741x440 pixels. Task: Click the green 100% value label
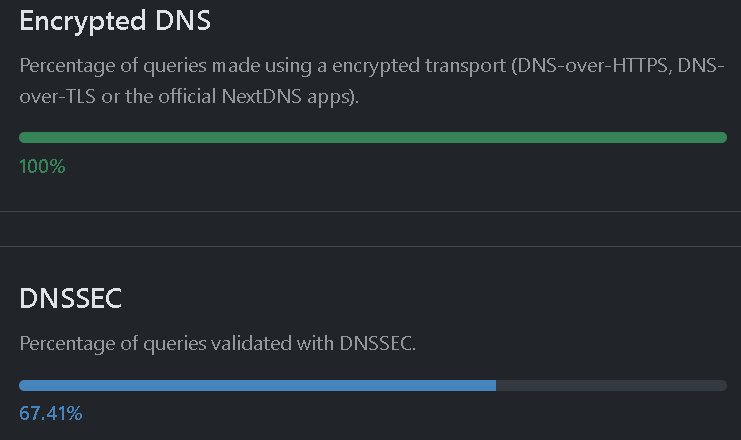(x=42, y=166)
